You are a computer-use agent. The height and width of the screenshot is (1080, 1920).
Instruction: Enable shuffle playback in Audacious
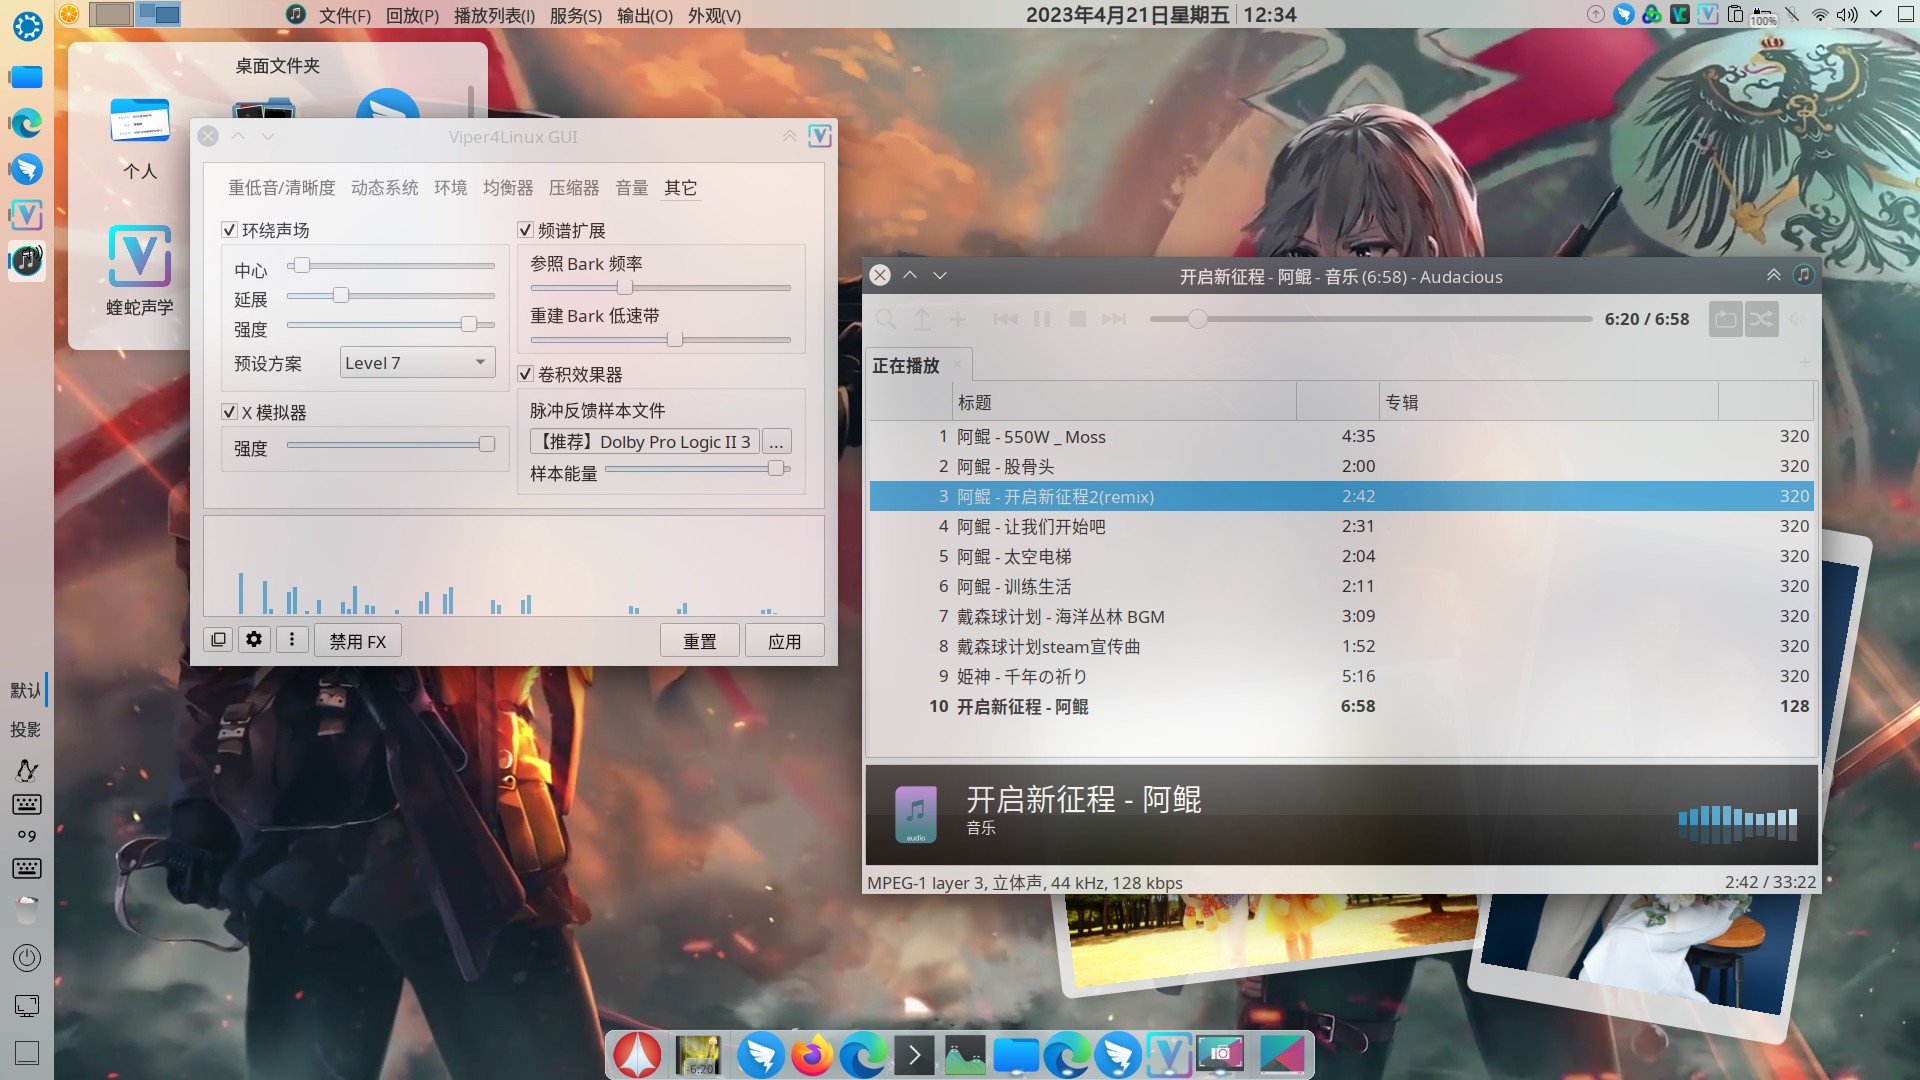point(1762,318)
